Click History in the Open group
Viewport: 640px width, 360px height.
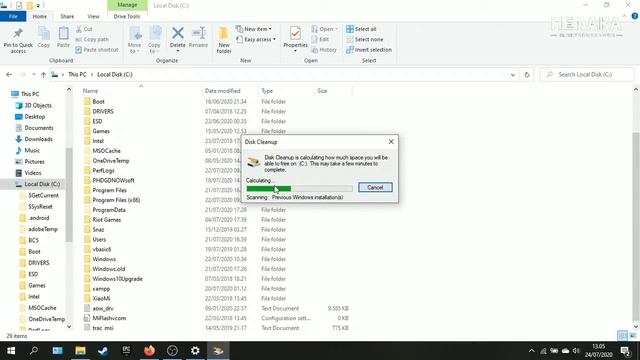[x=324, y=50]
